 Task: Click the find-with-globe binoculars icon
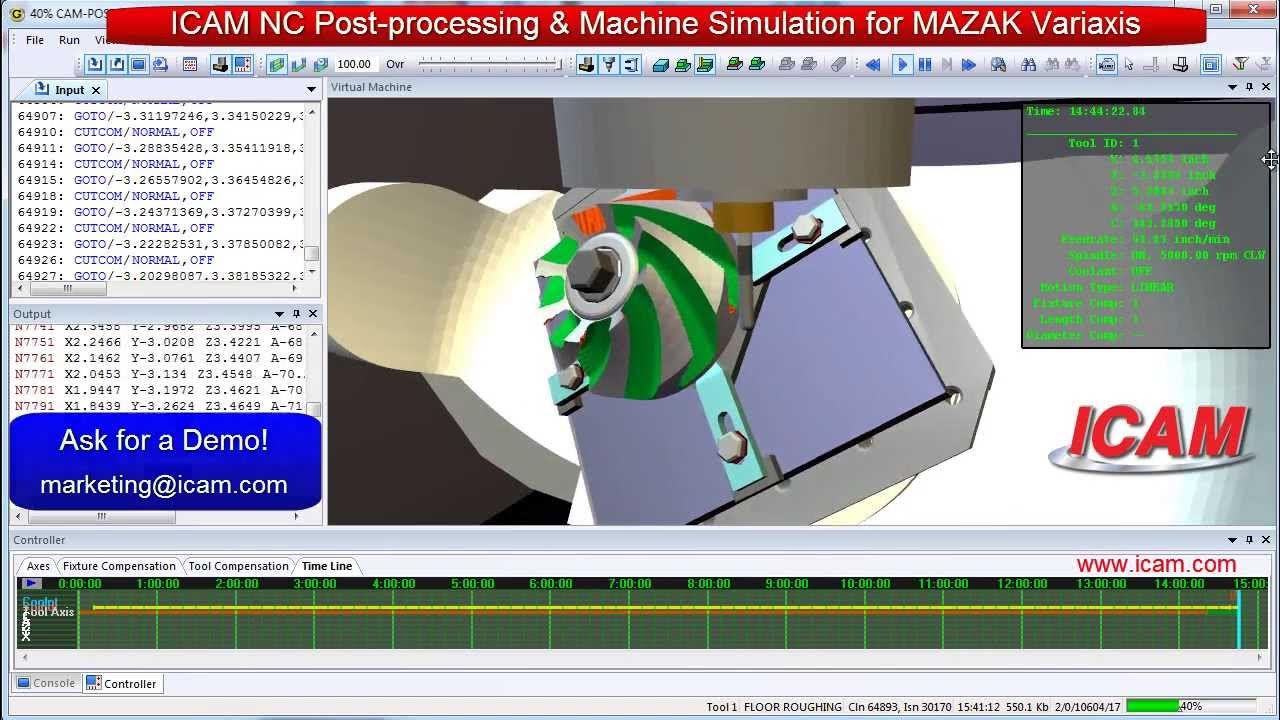click(998, 65)
